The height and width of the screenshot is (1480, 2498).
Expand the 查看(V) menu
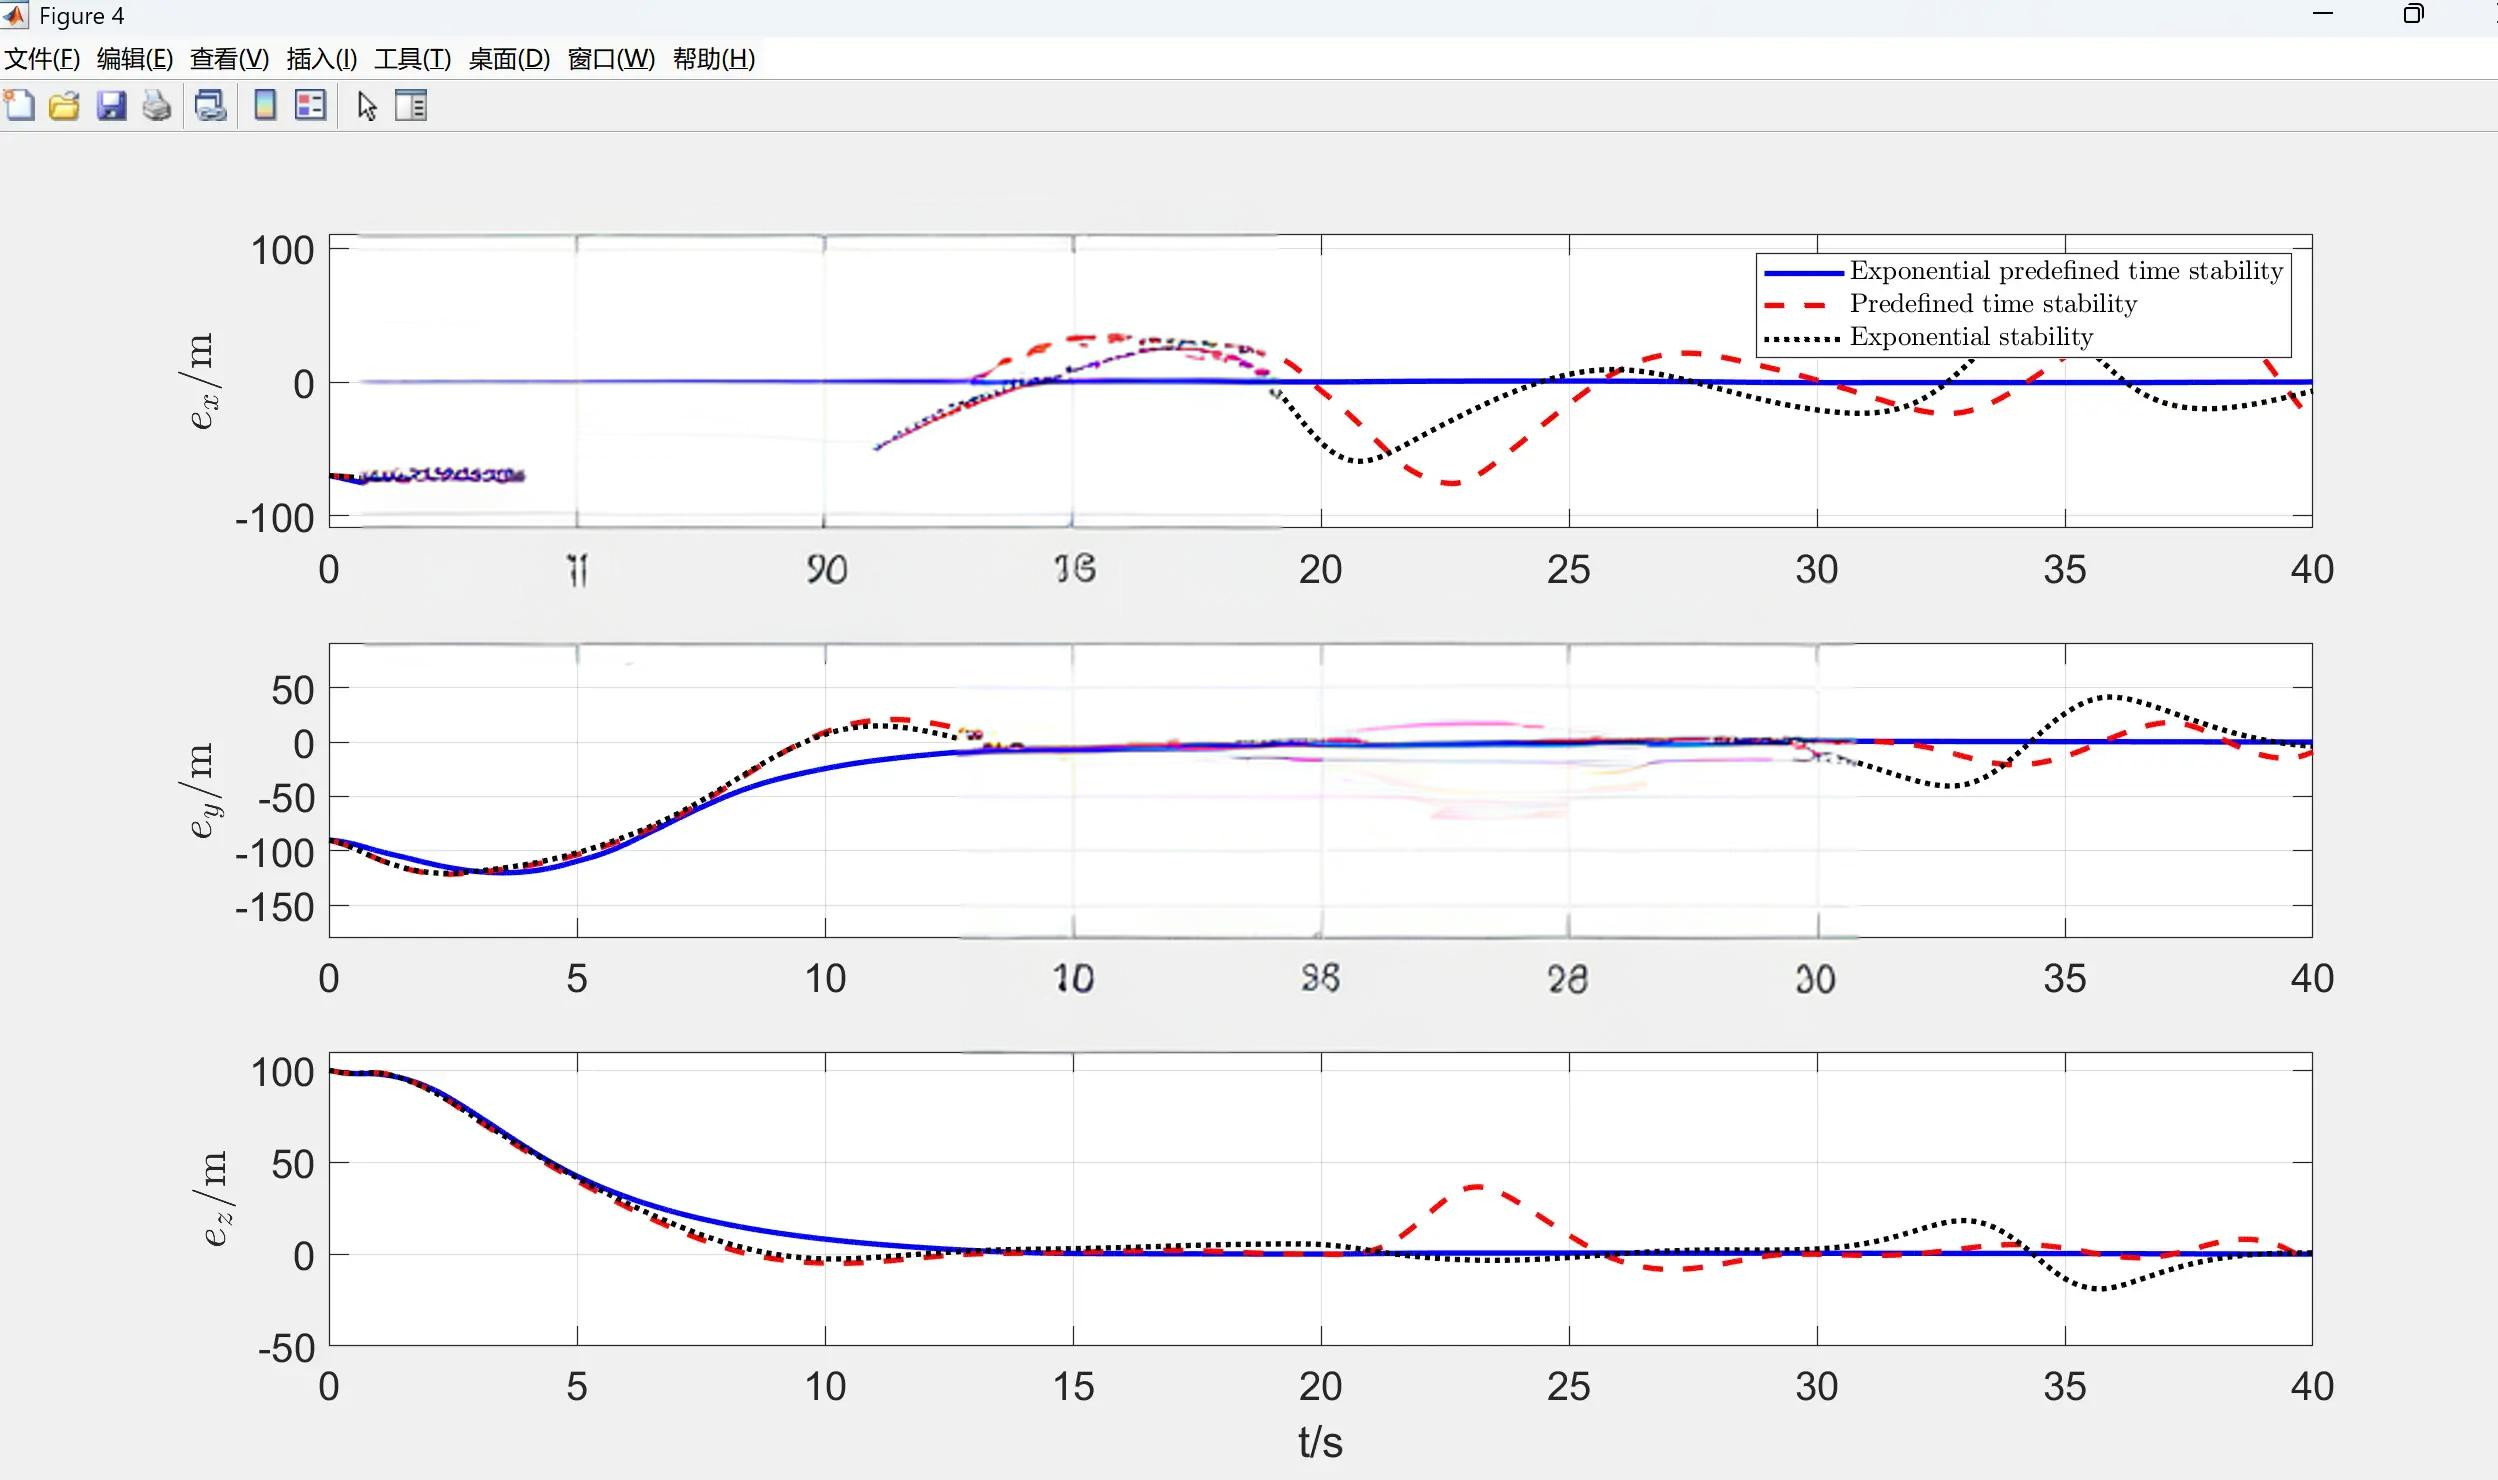pos(229,59)
